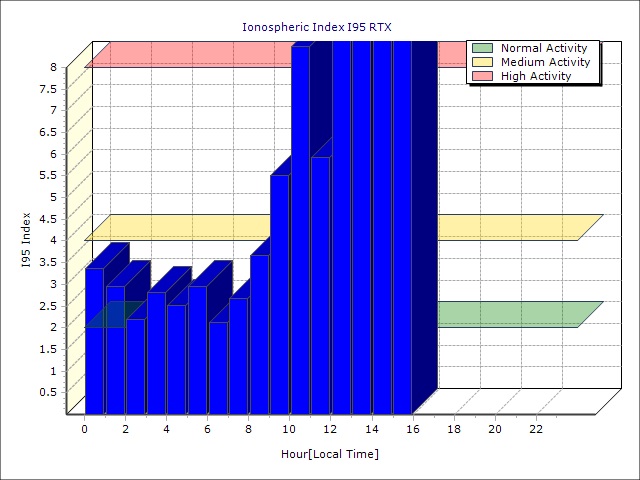Click the green normal activity threshold band
This screenshot has height=480, width=640.
[x=510, y=314]
